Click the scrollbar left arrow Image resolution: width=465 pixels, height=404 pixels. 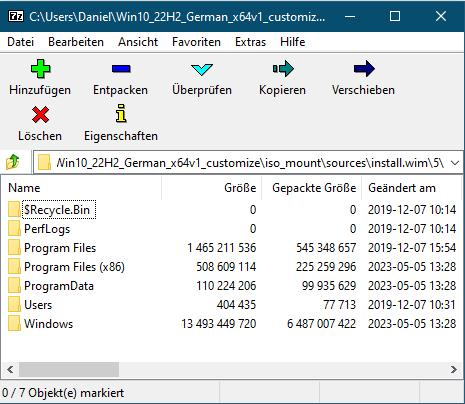coord(10,369)
